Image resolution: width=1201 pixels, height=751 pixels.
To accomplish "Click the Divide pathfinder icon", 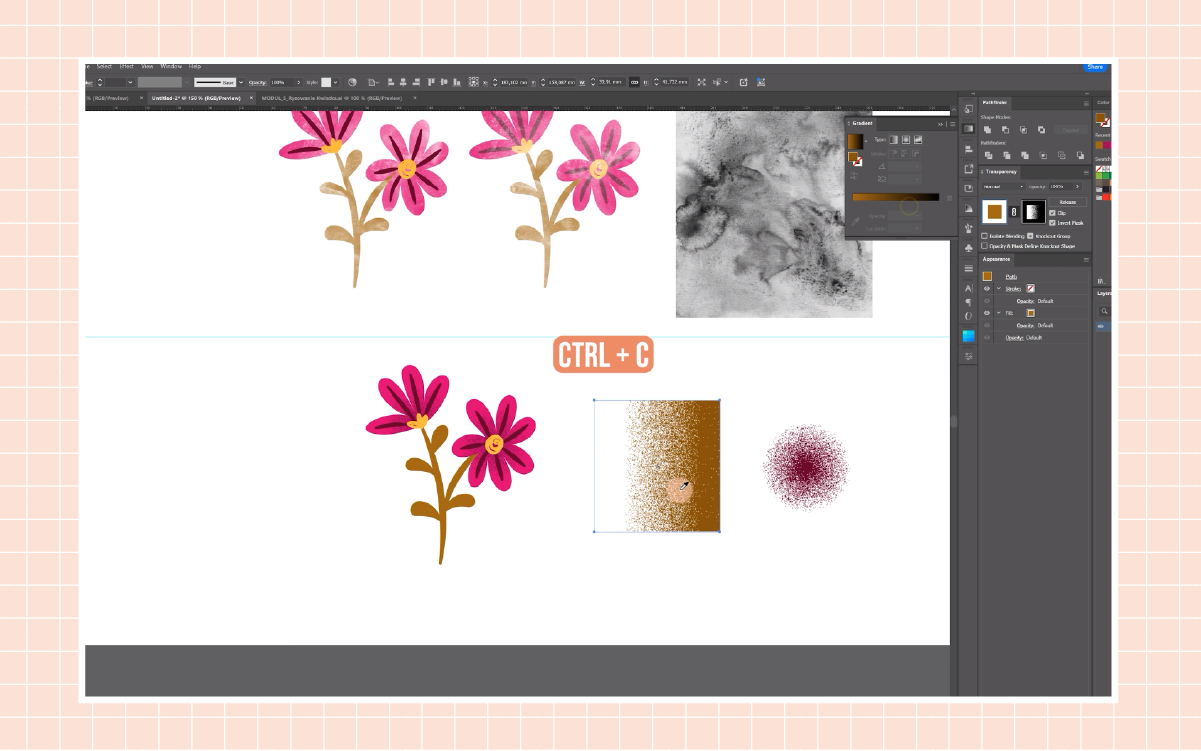I will [987, 155].
